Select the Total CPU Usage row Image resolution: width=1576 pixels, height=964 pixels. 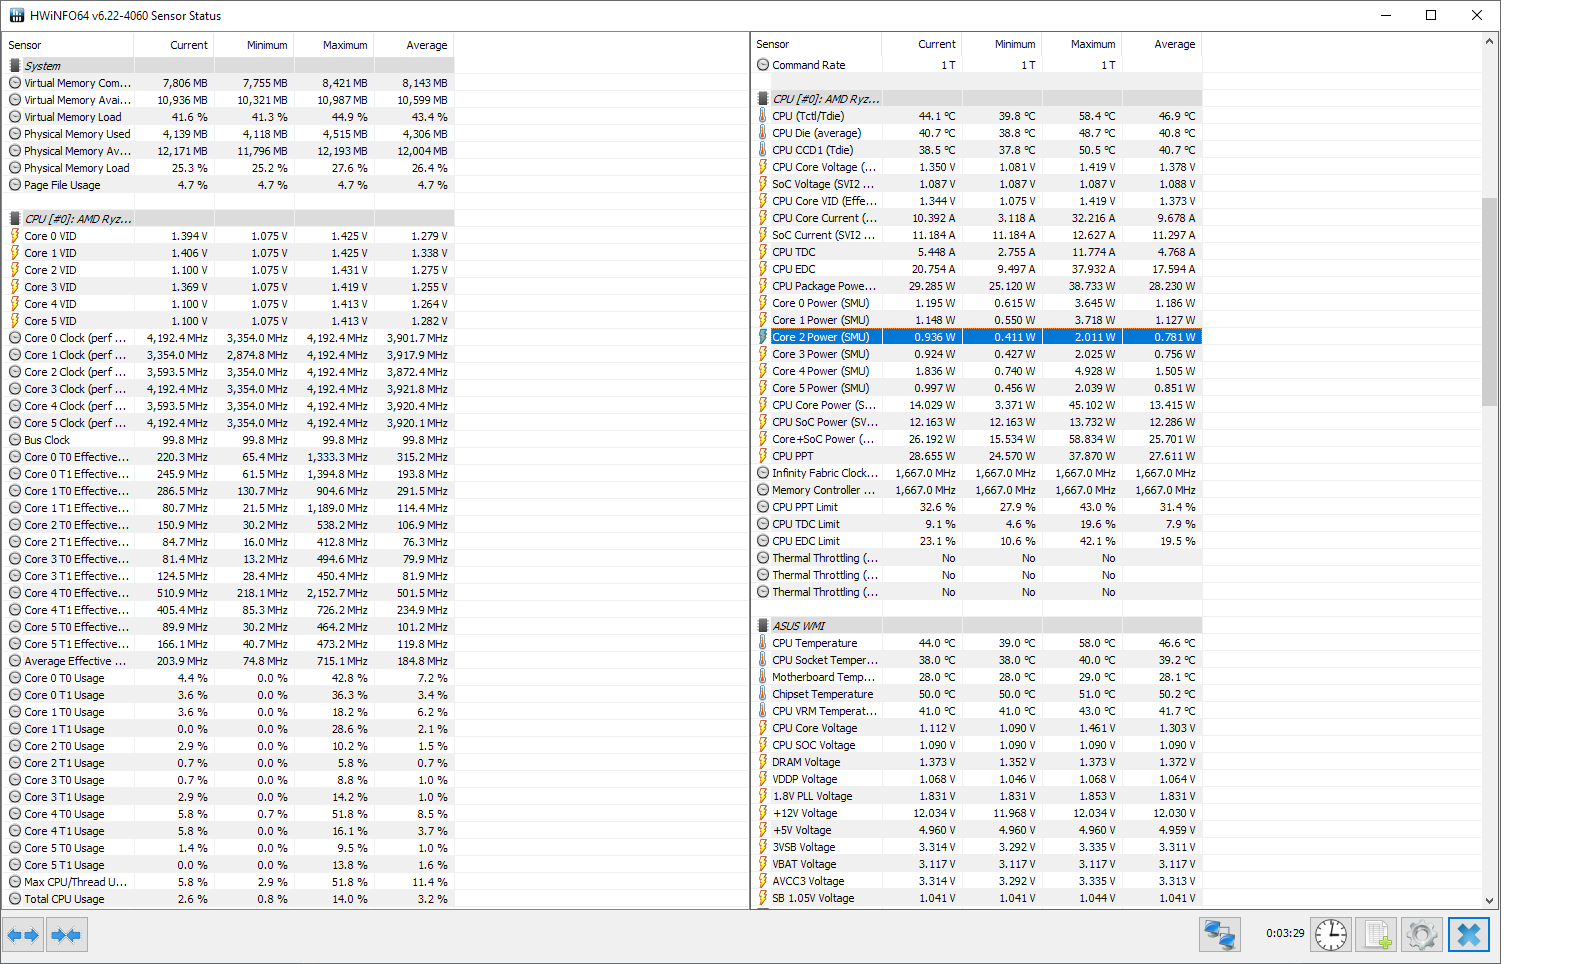pyautogui.click(x=64, y=899)
